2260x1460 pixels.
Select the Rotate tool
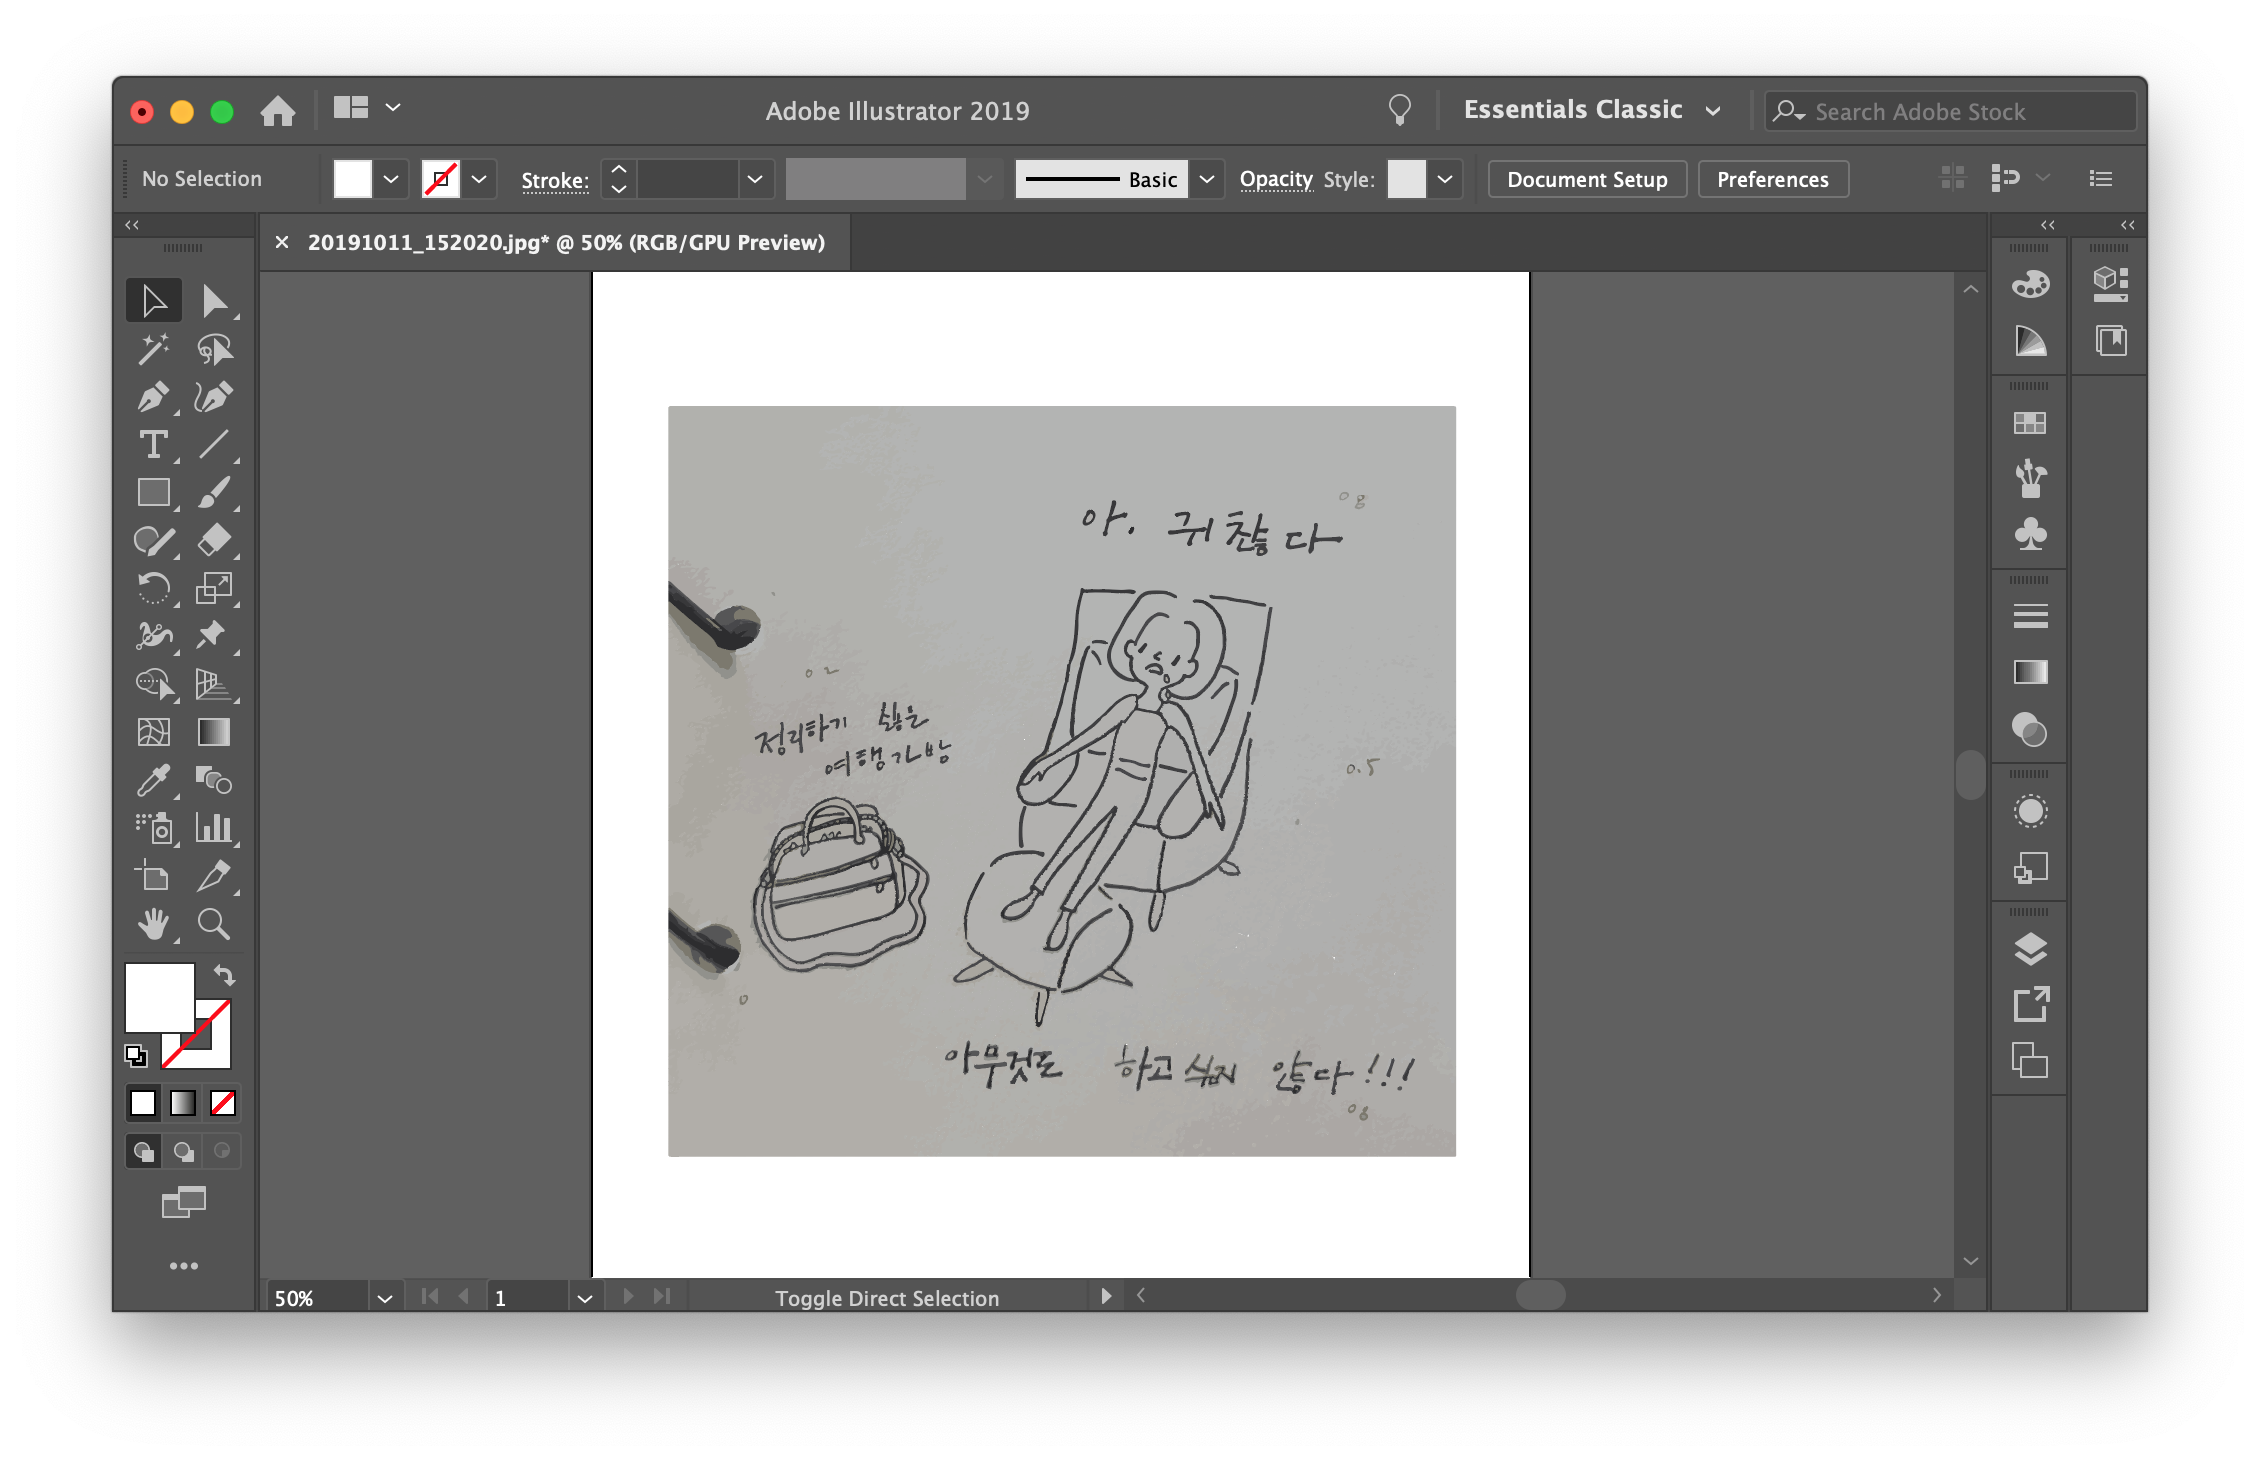[153, 589]
